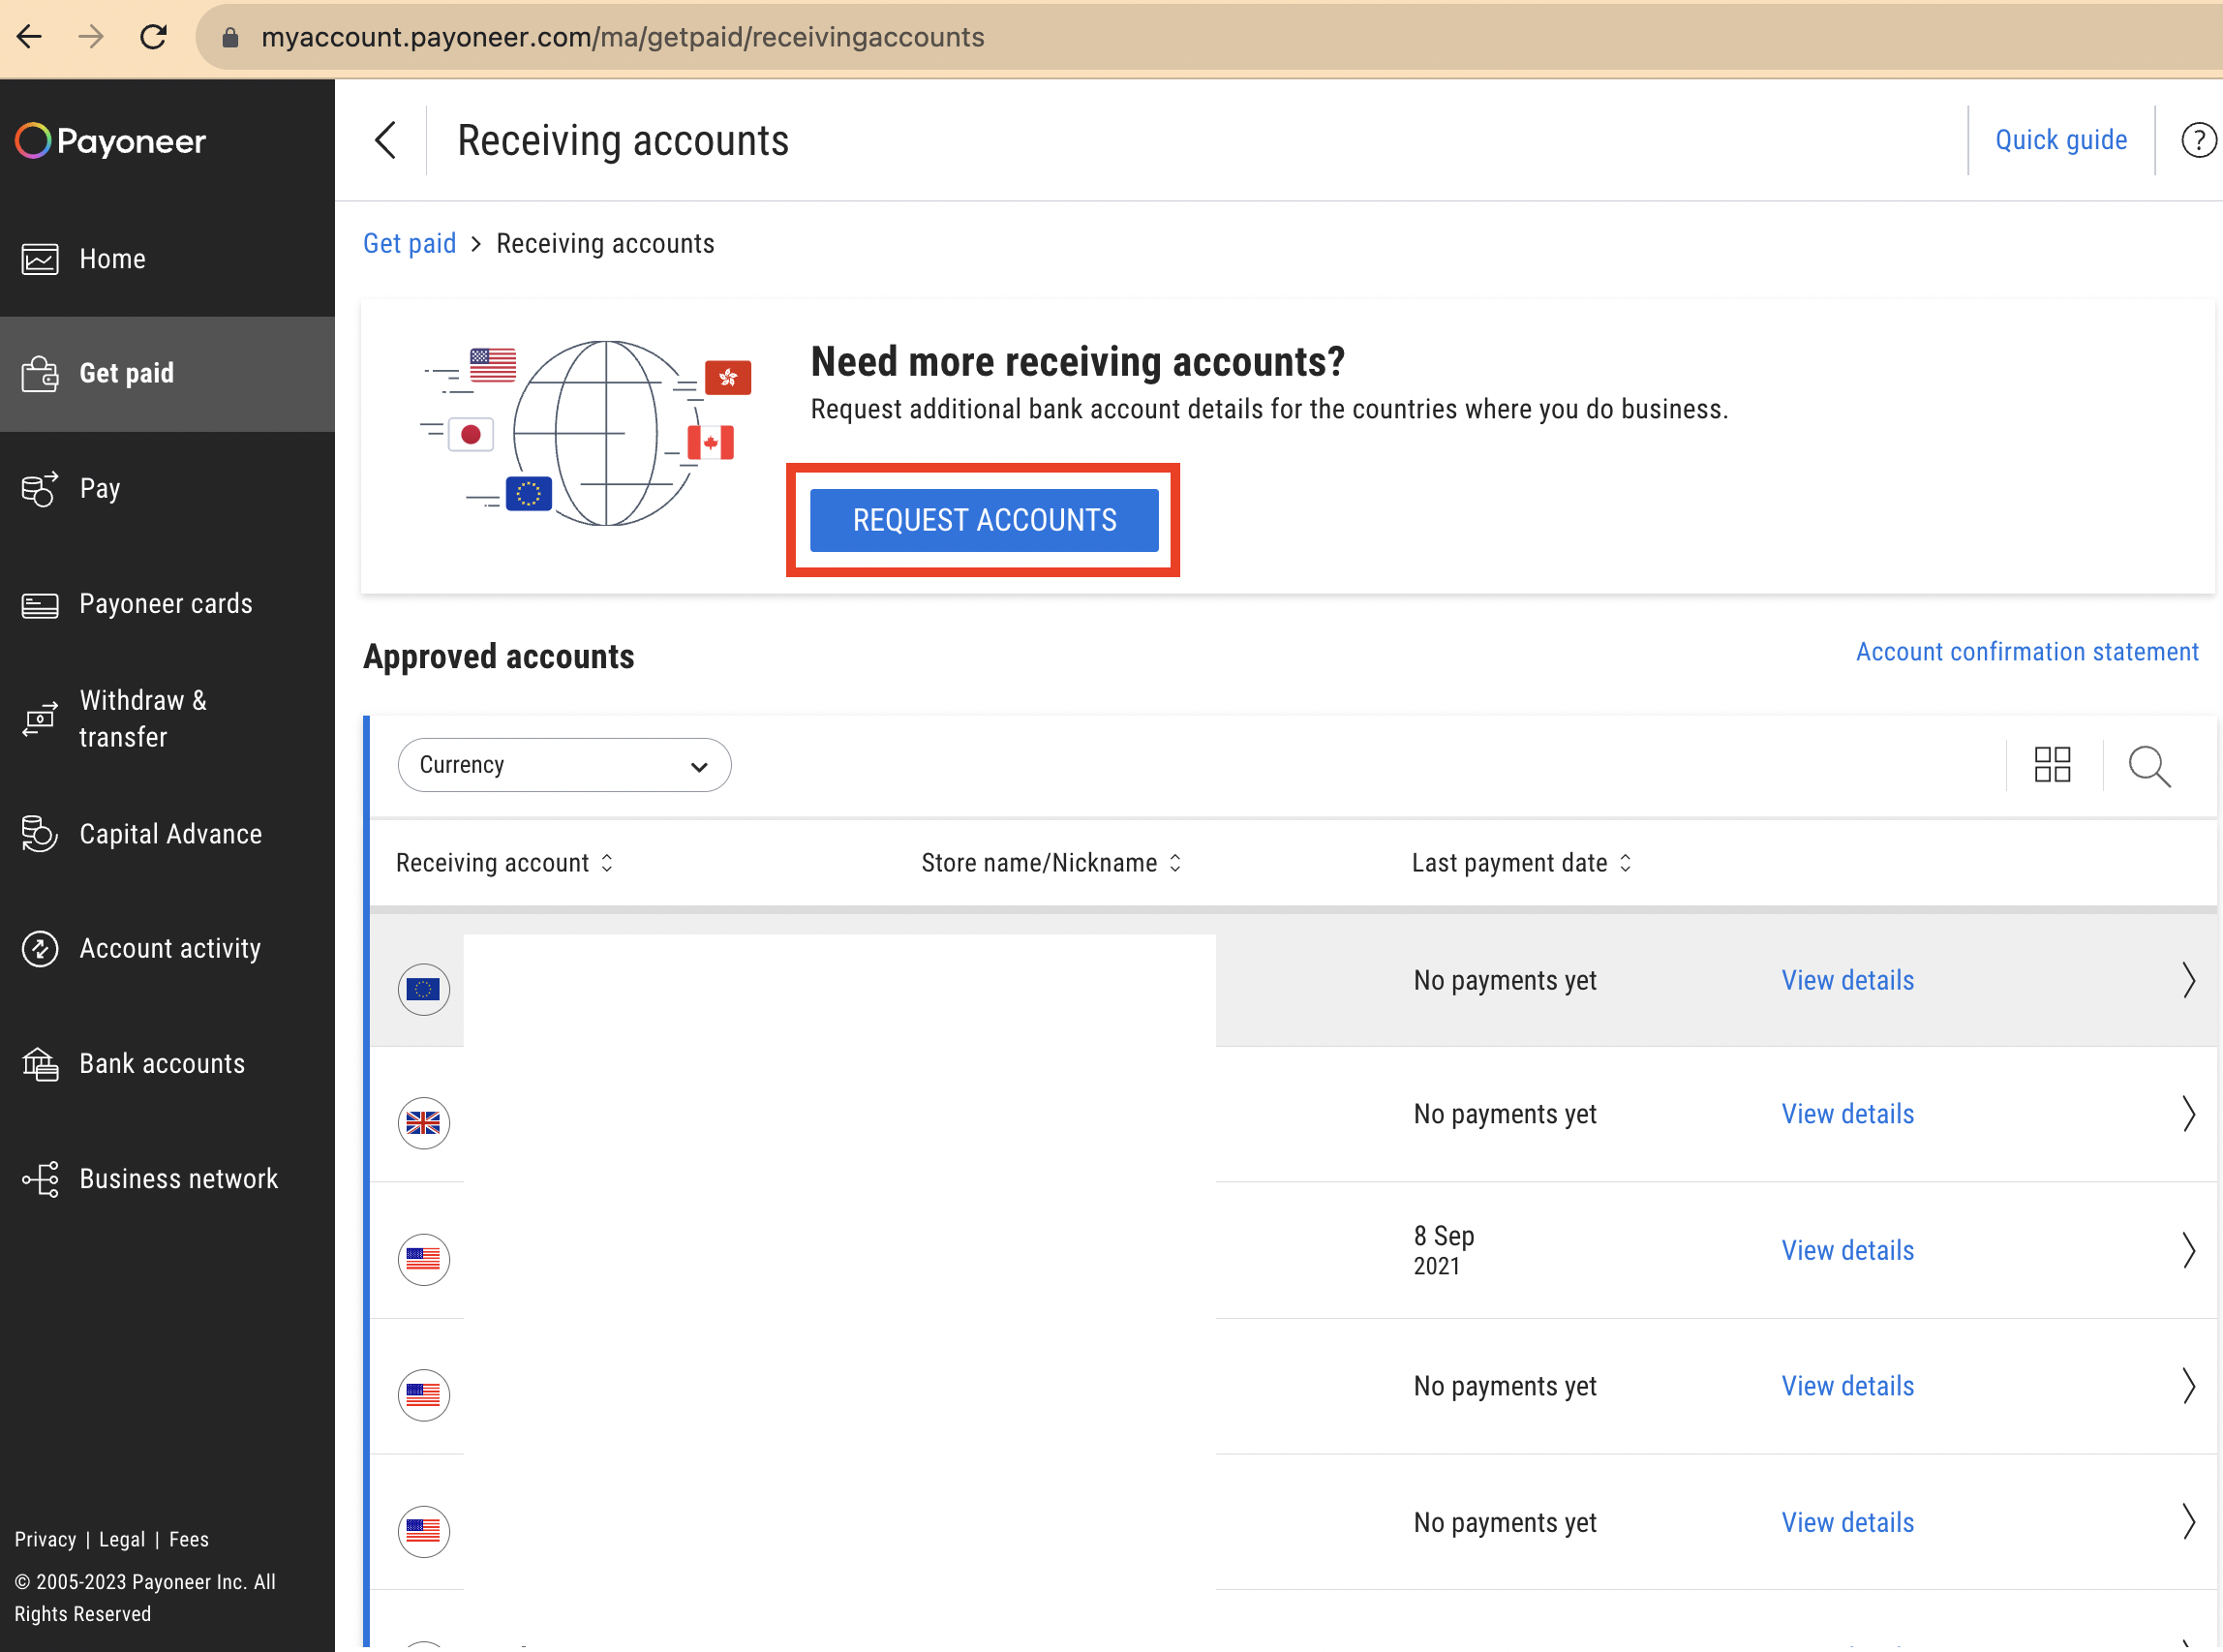Open the Quick guide link
The width and height of the screenshot is (2223, 1652).
click(2061, 140)
